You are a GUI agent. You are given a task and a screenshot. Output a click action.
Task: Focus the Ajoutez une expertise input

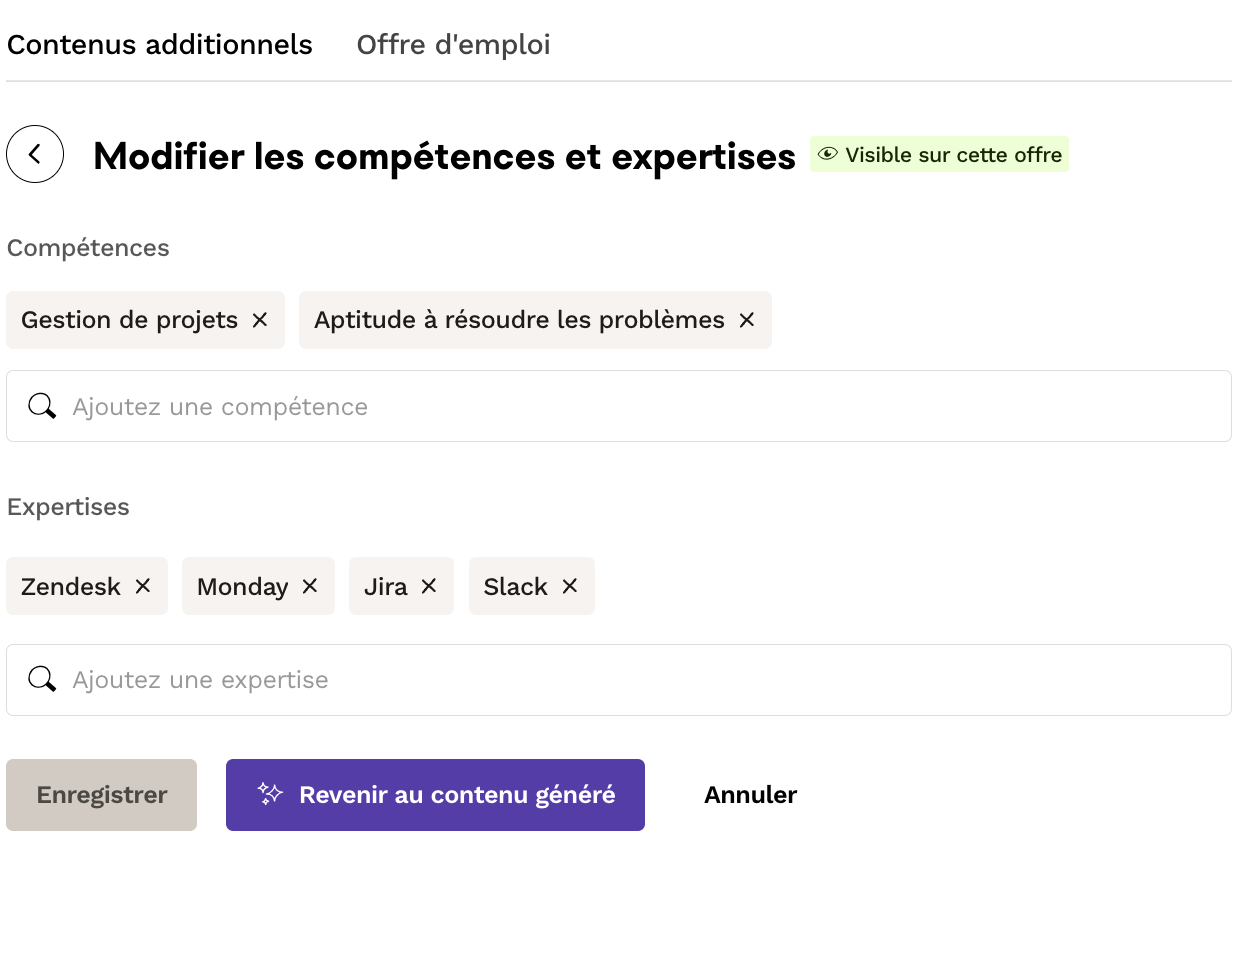point(640,680)
